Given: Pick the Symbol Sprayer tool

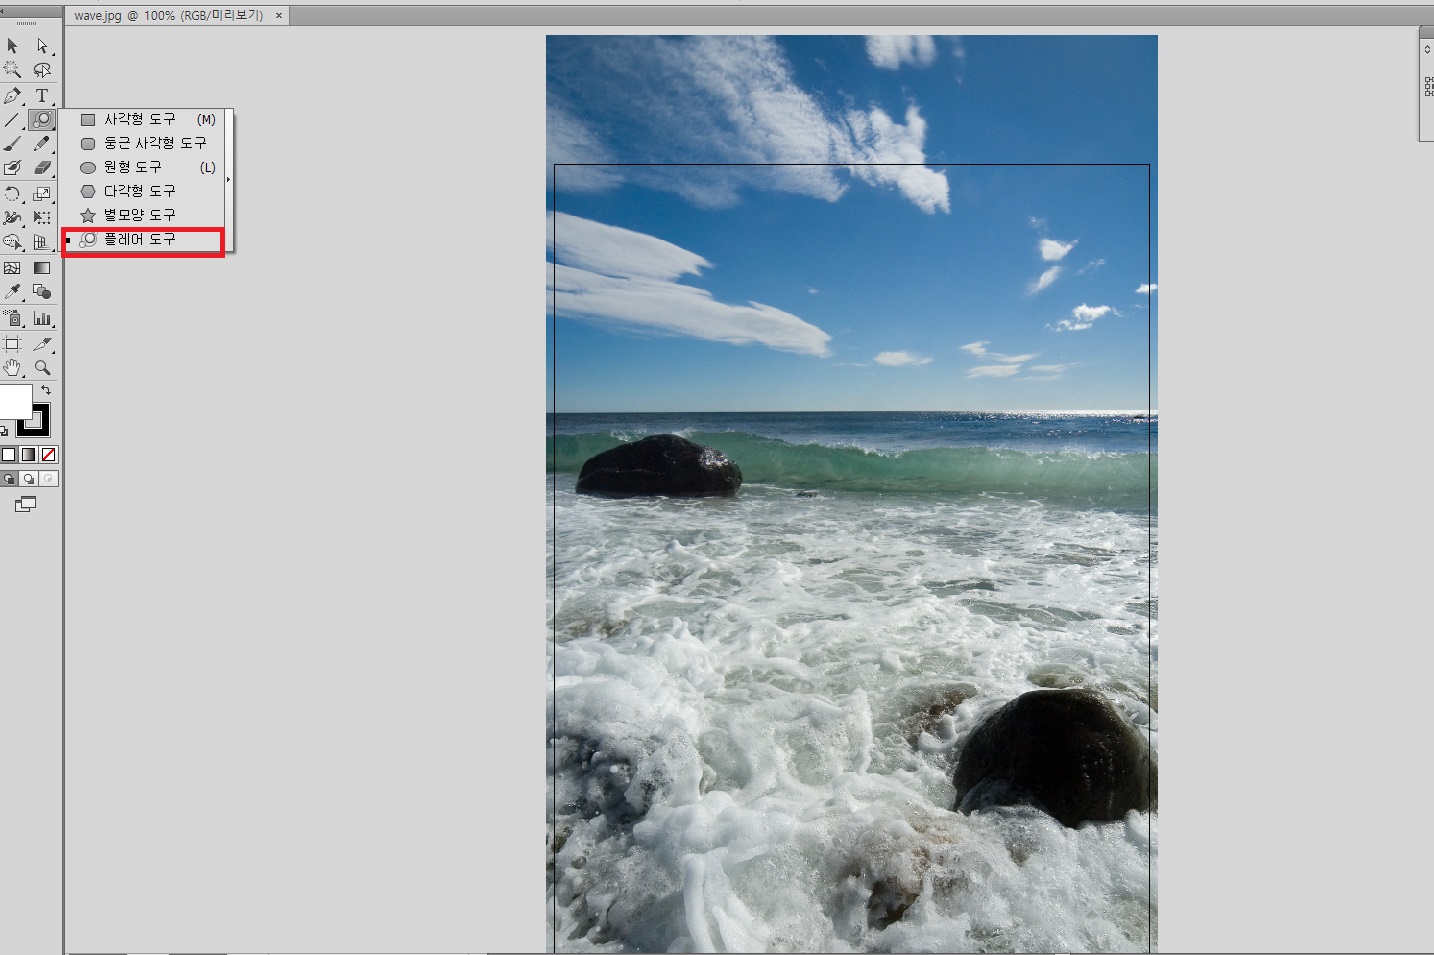Looking at the screenshot, I should coord(12,318).
